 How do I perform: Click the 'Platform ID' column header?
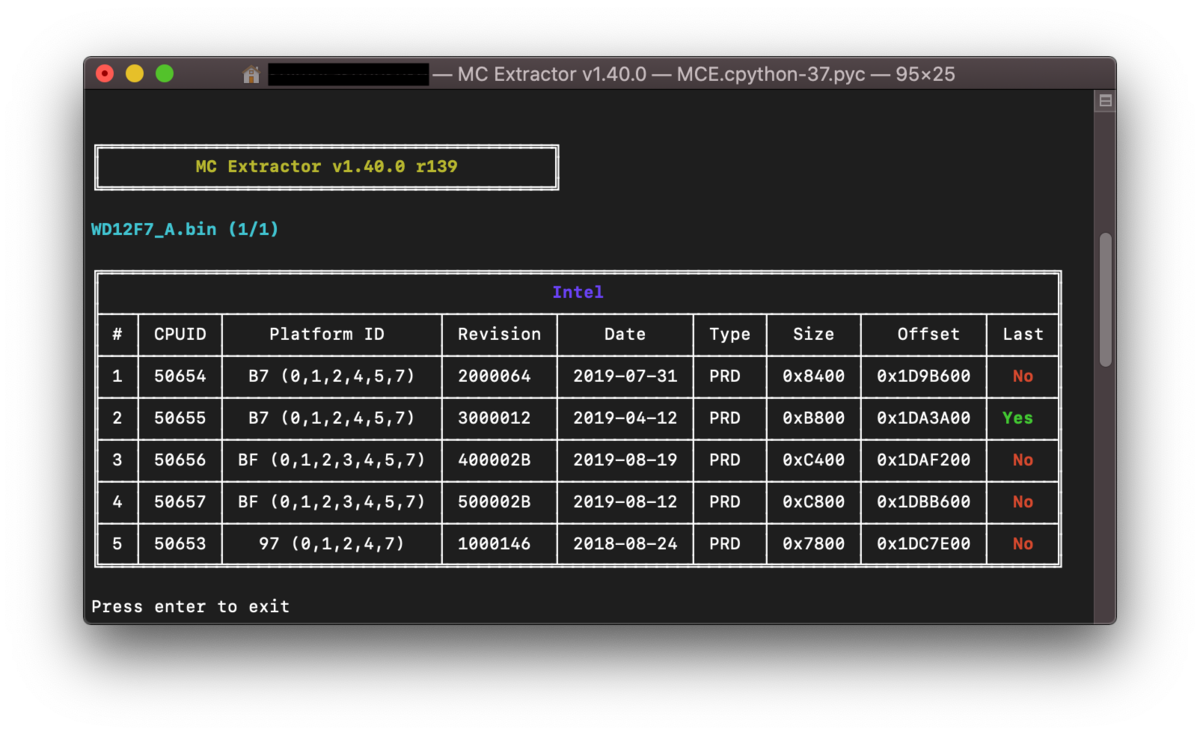tap(327, 334)
